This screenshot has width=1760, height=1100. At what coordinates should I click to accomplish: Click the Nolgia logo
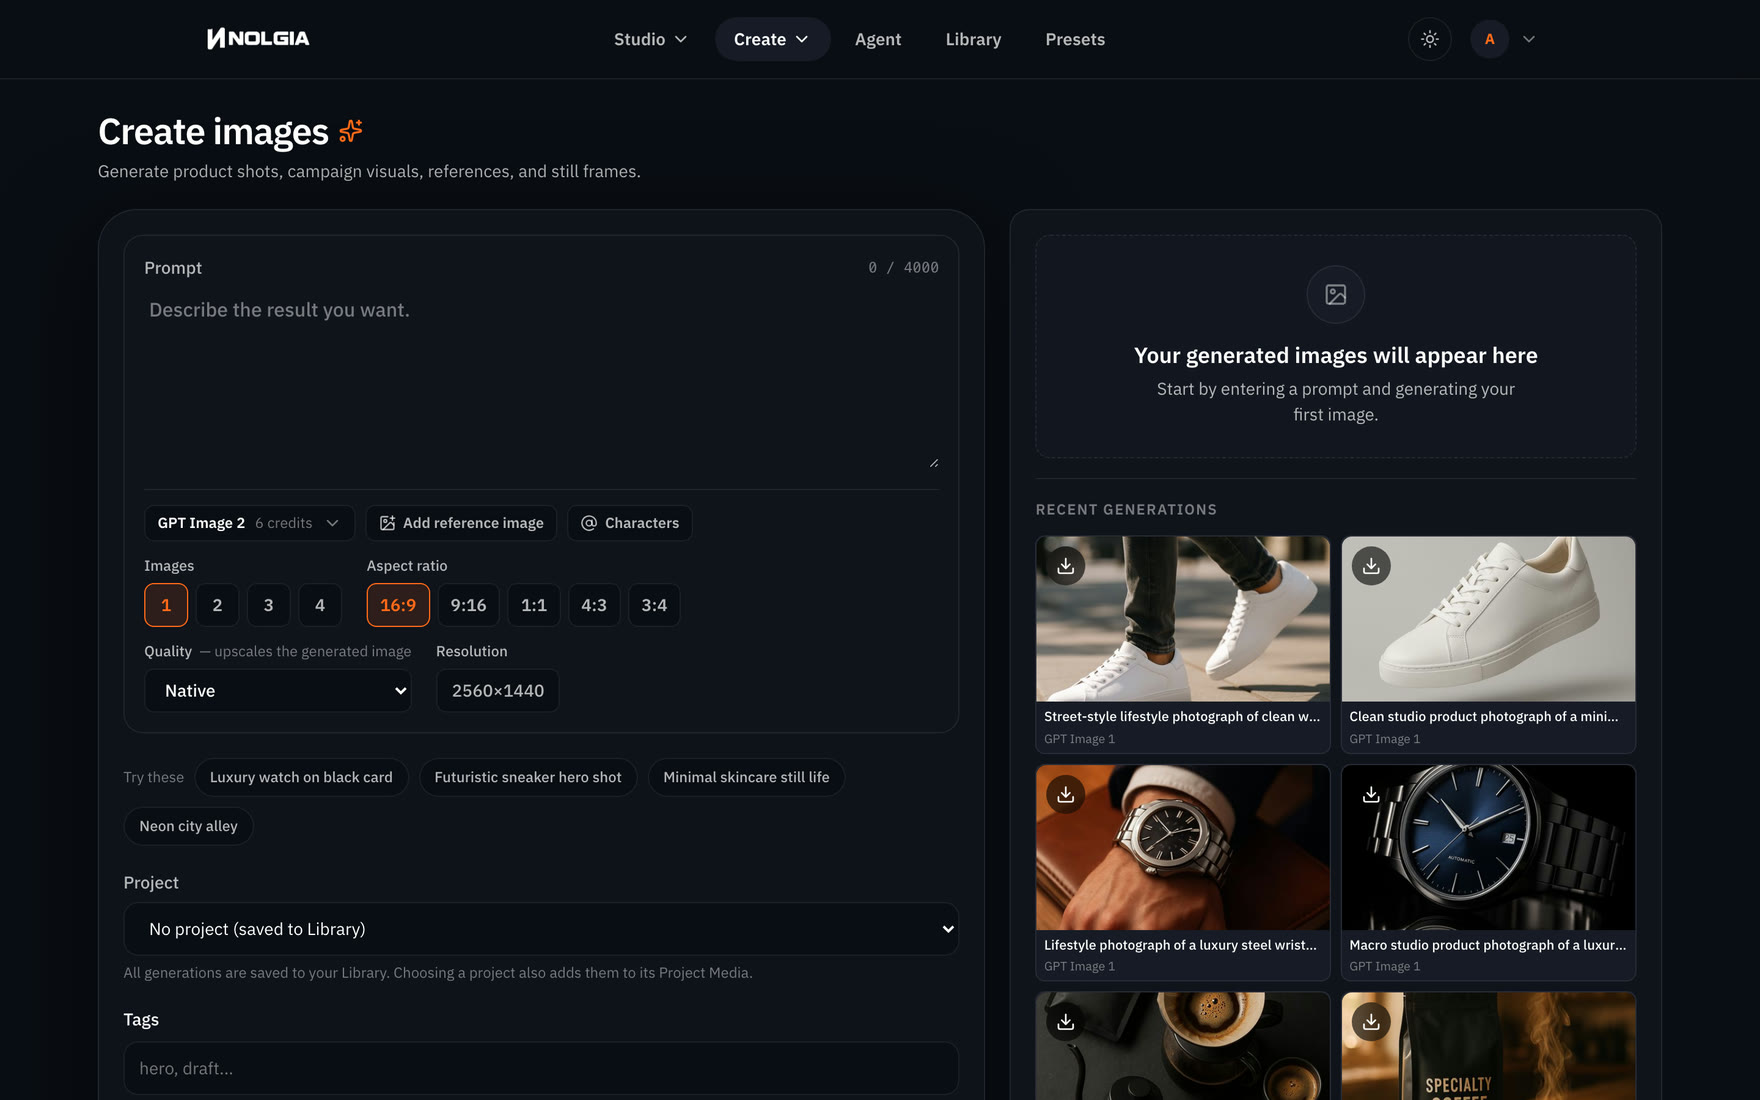pyautogui.click(x=258, y=39)
